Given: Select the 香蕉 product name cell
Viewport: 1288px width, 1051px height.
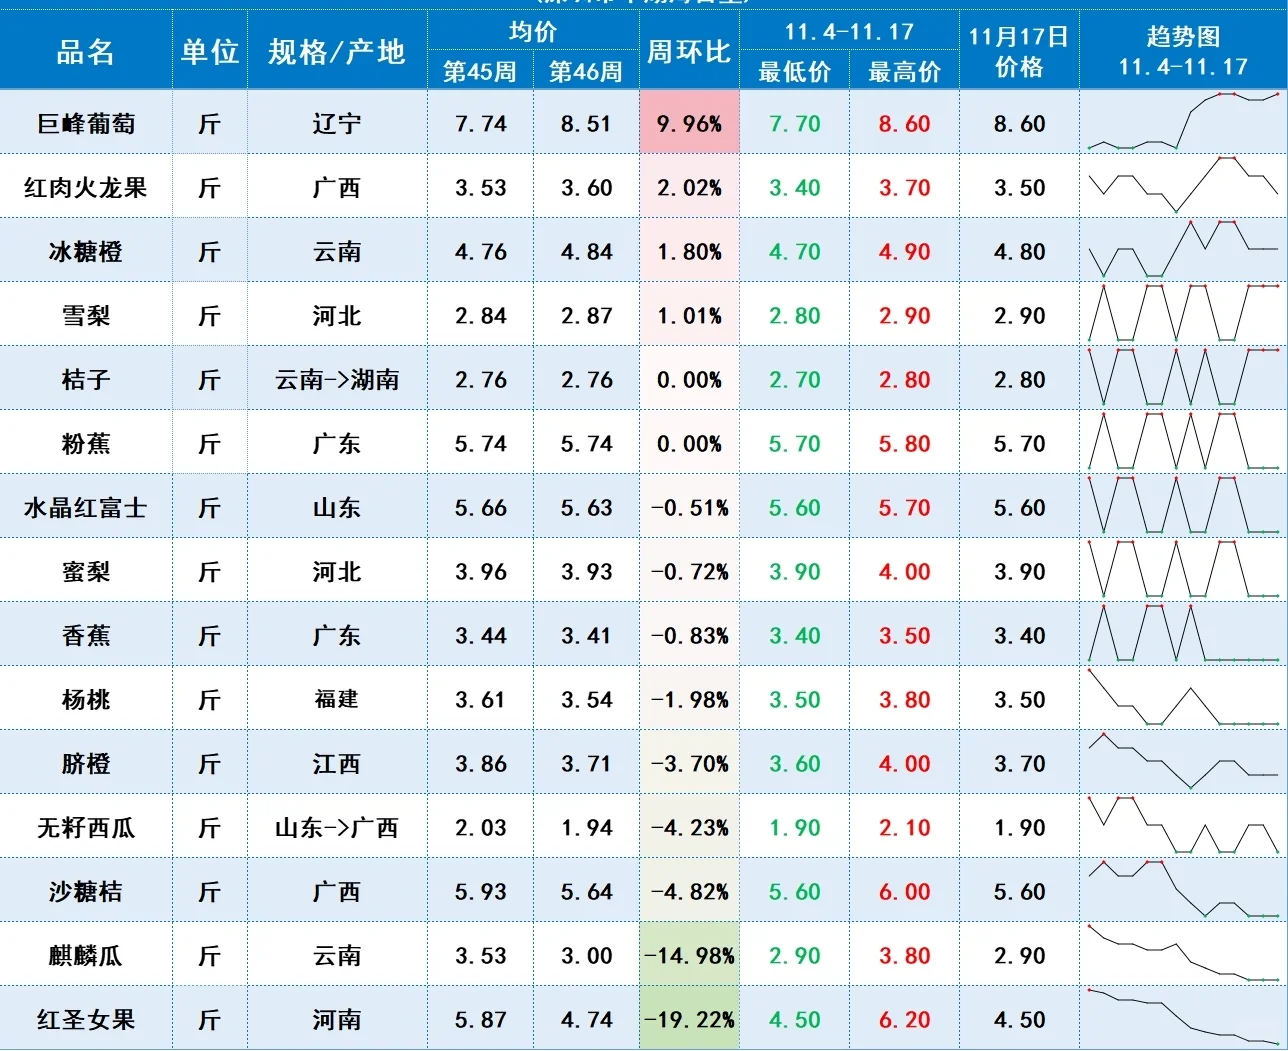Looking at the screenshot, I should click(86, 636).
